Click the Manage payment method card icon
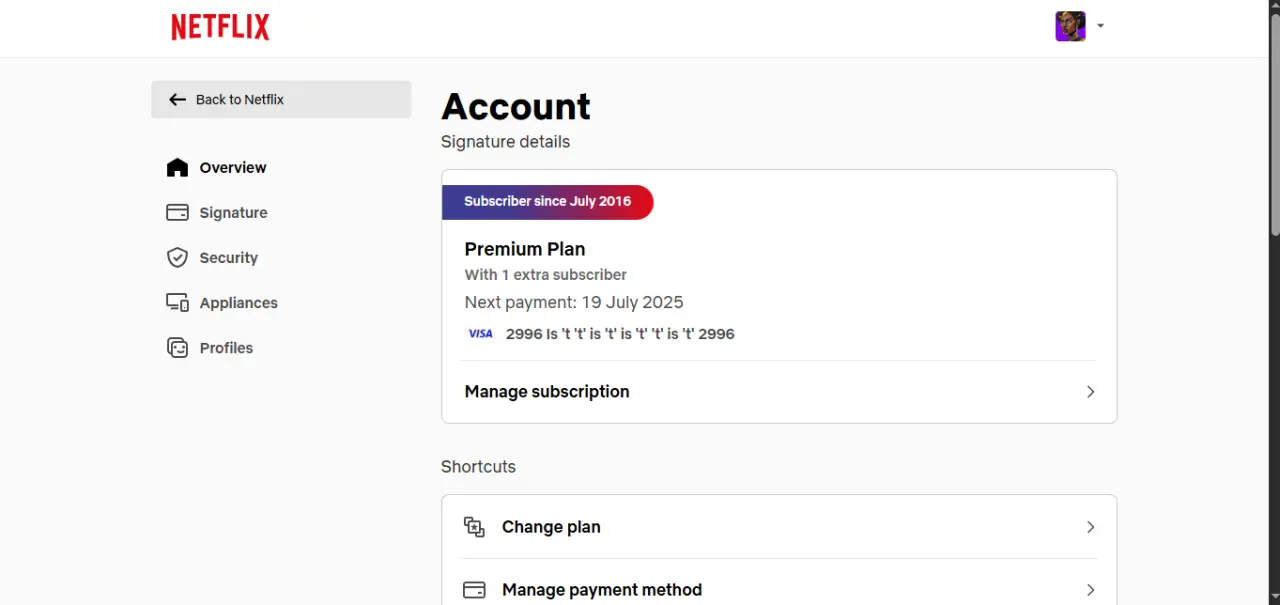The image size is (1280, 605). click(x=474, y=590)
